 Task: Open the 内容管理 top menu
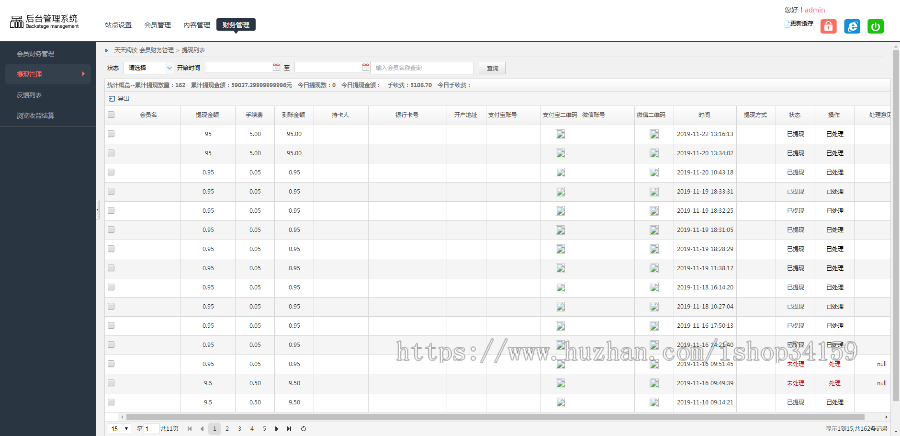(197, 25)
